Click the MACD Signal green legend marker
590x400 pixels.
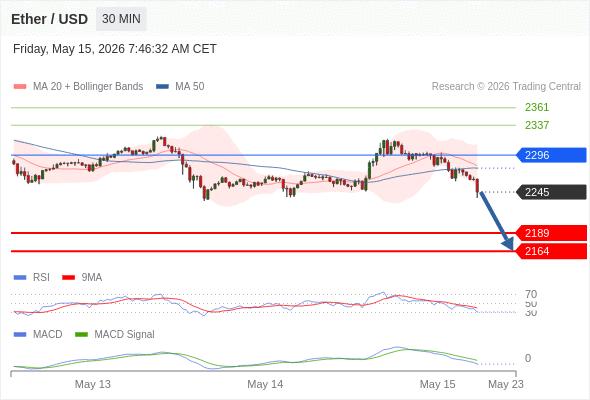(x=81, y=335)
